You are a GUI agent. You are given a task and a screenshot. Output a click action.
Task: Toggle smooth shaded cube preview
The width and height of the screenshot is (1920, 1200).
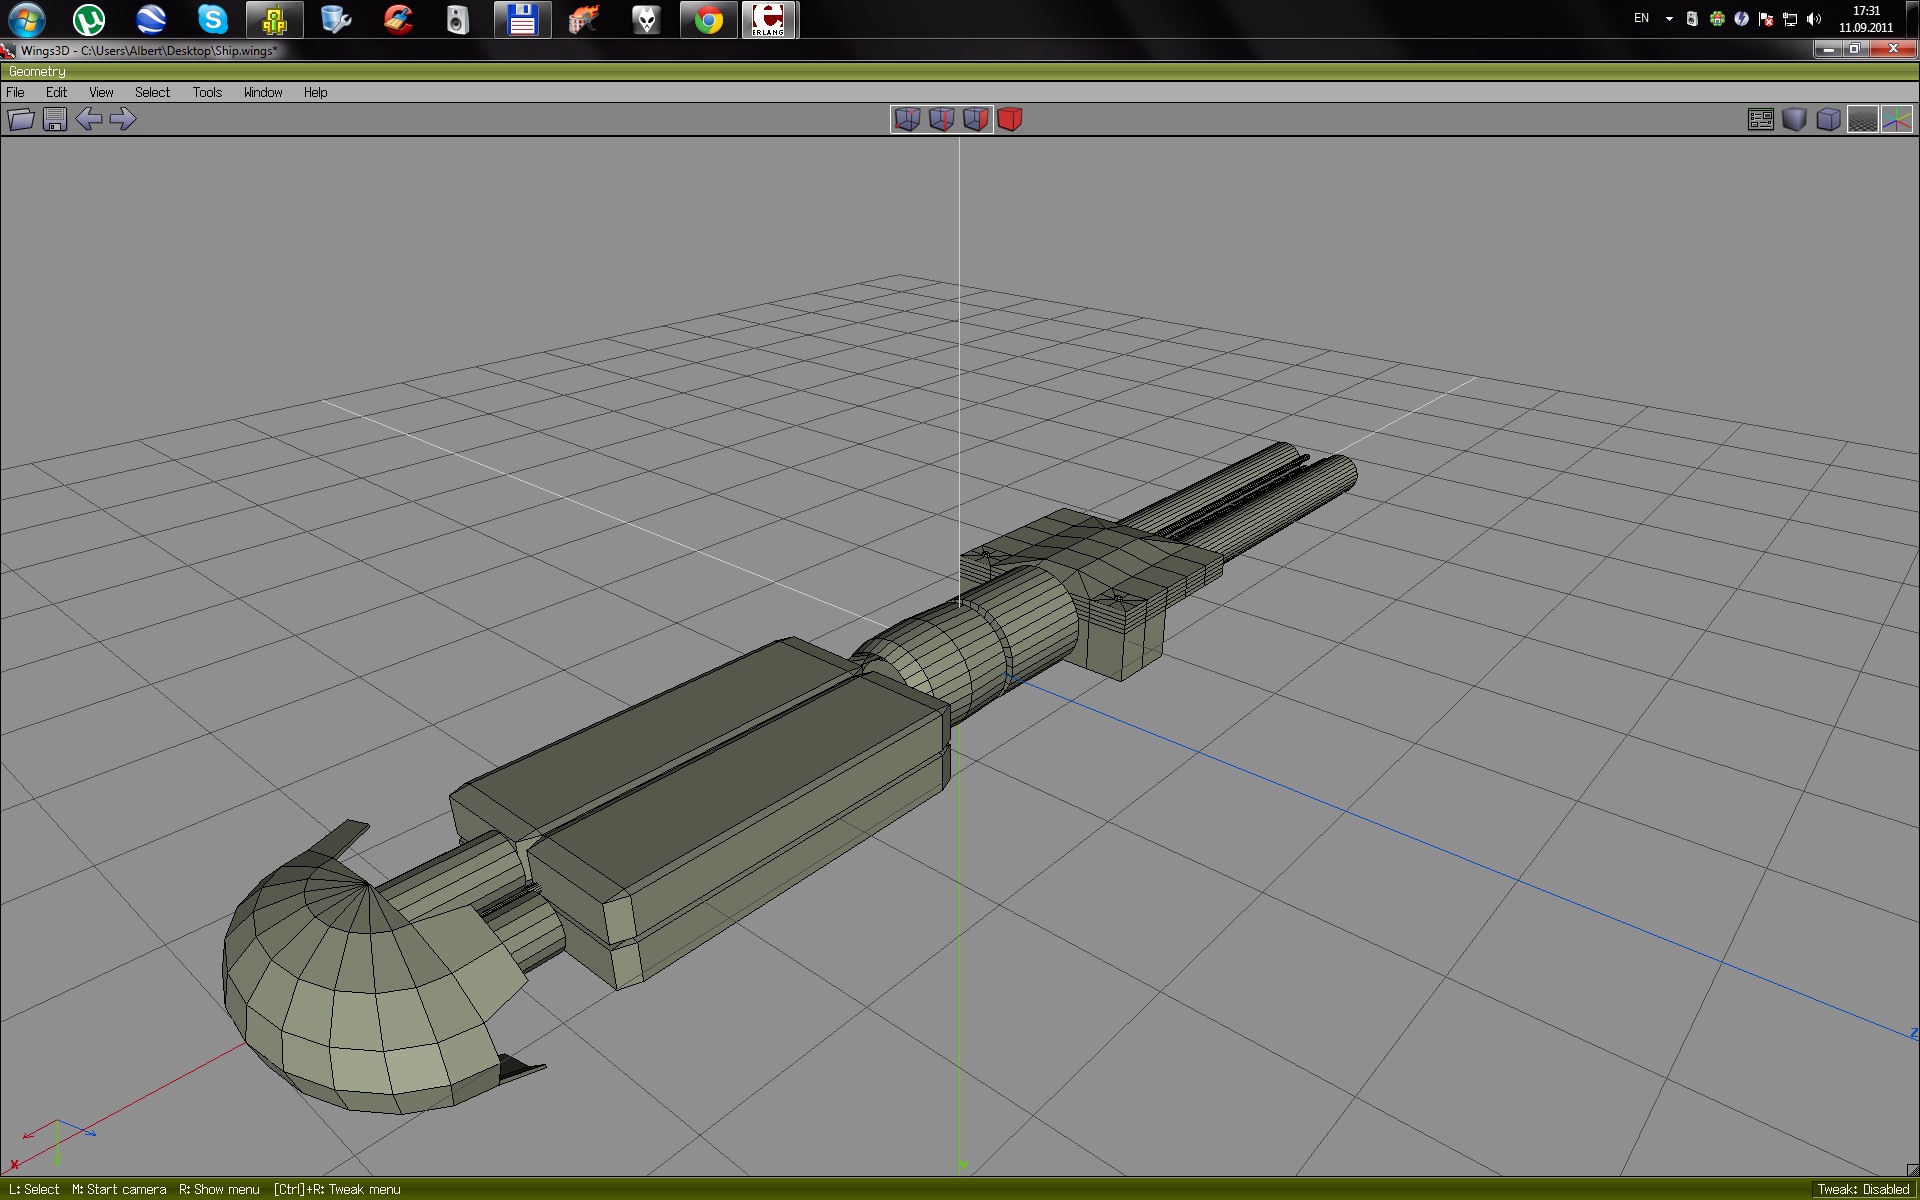[x=1795, y=120]
